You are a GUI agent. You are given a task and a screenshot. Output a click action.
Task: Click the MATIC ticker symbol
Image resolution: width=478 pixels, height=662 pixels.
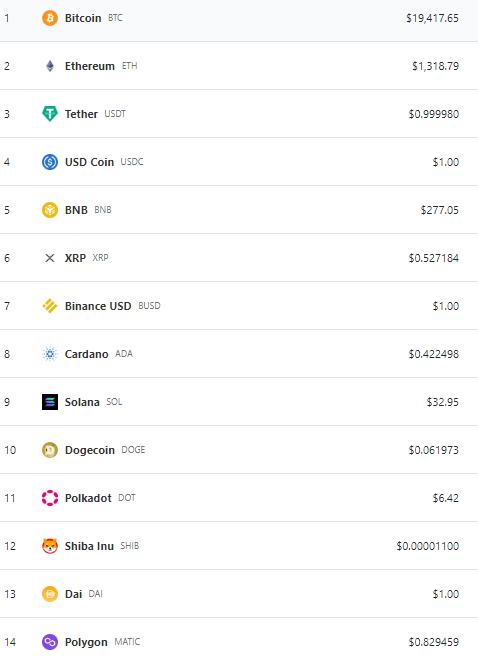point(127,642)
